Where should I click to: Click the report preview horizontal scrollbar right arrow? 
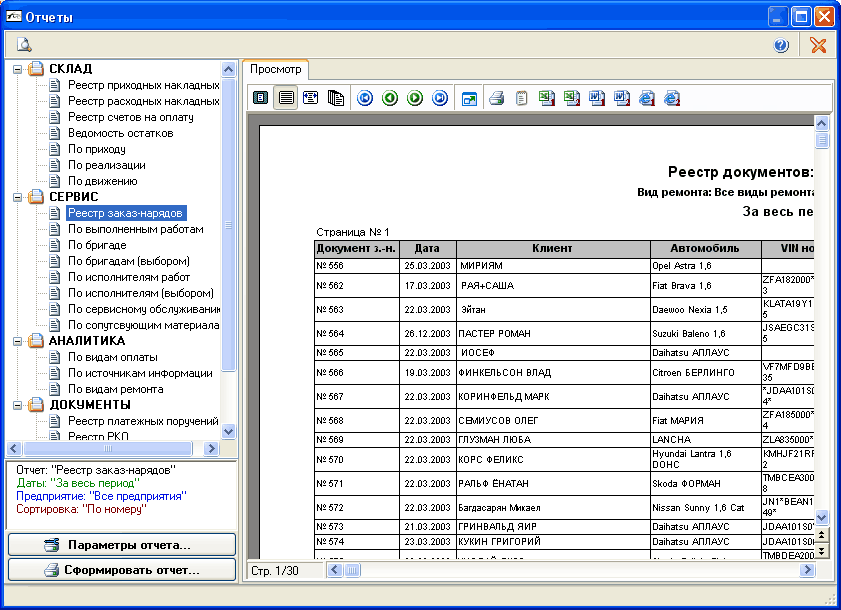(x=807, y=570)
